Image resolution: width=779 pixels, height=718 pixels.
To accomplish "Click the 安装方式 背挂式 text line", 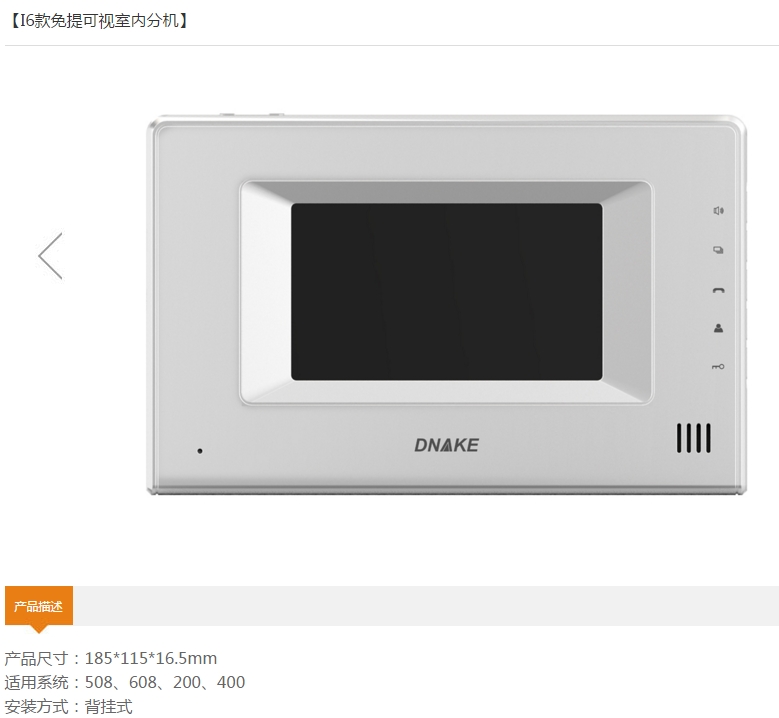I will coord(69,706).
